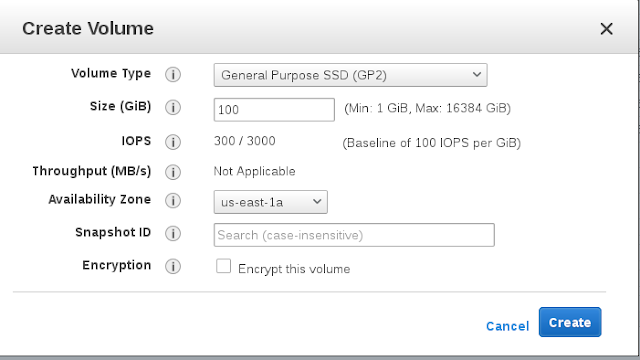Click the blue Create button

click(x=570, y=322)
